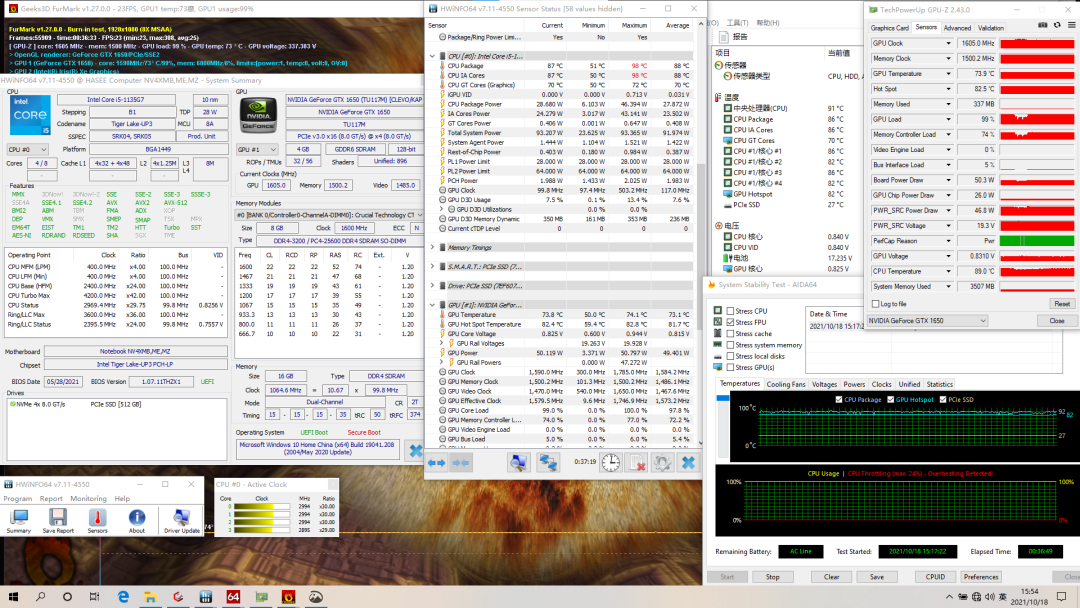
Task: Click the CPUID button
Action: tap(935, 577)
